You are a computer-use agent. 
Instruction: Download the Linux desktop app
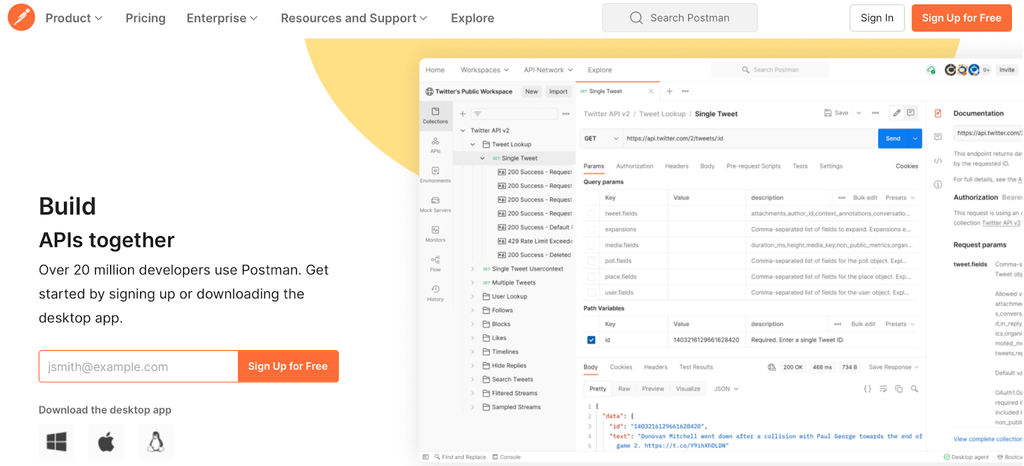(x=155, y=442)
